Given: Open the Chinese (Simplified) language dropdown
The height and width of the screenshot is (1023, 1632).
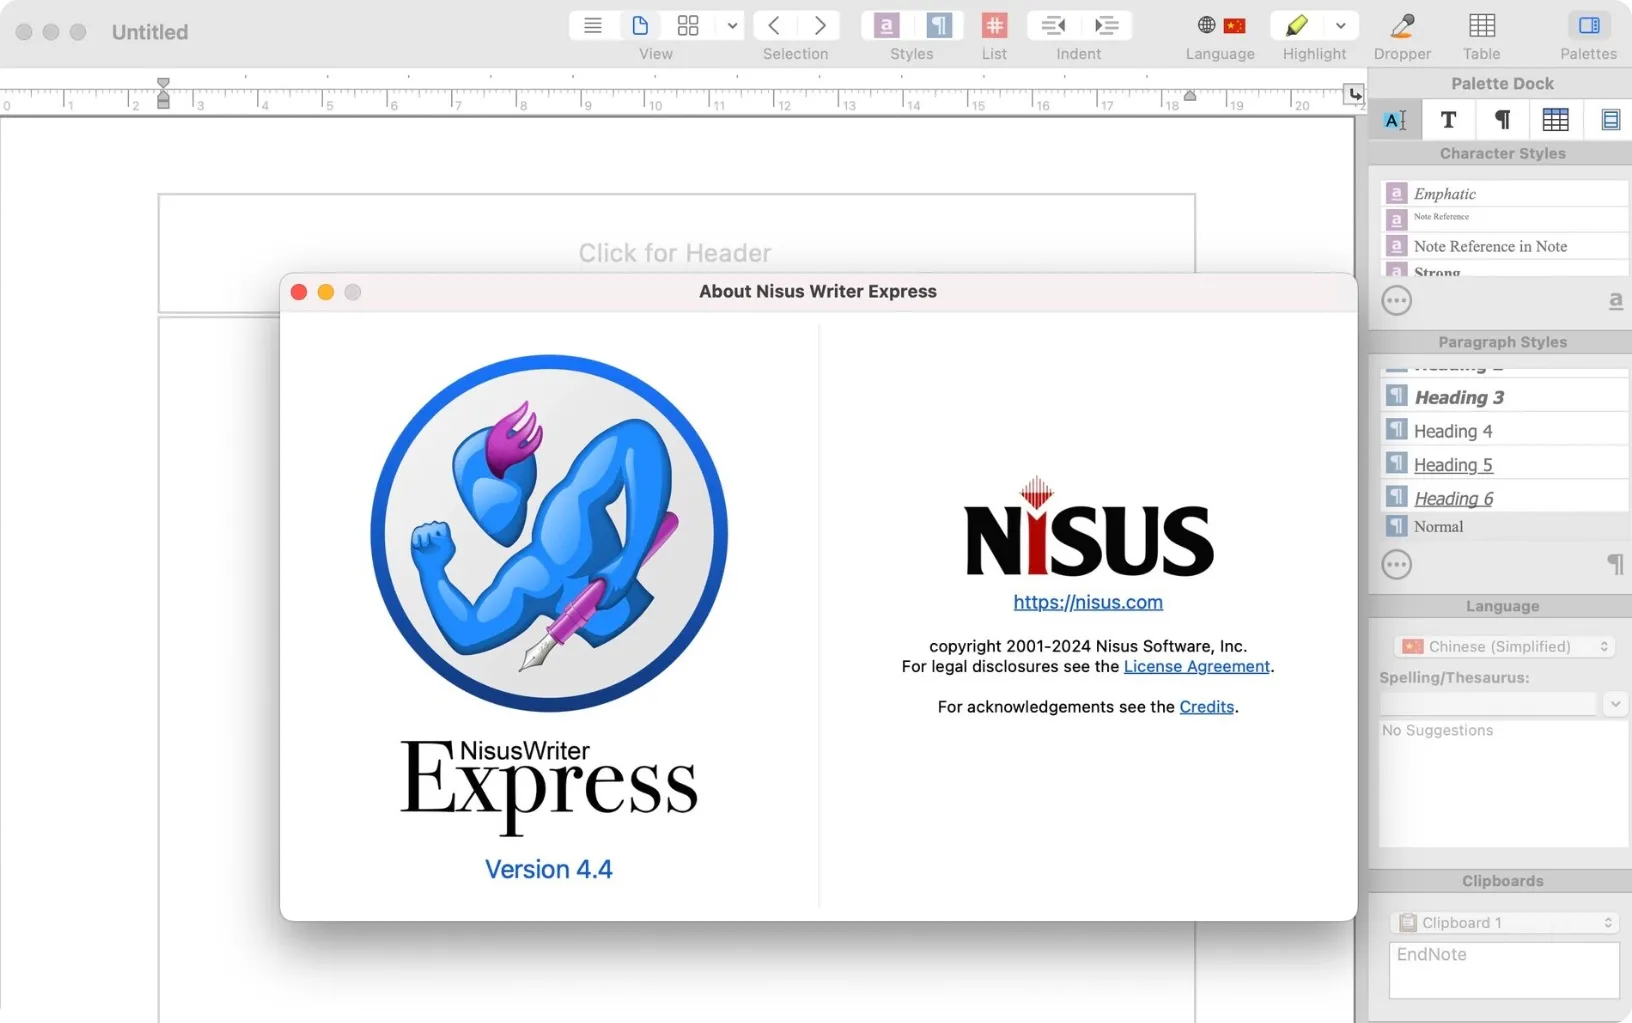Looking at the screenshot, I should tap(1505, 646).
